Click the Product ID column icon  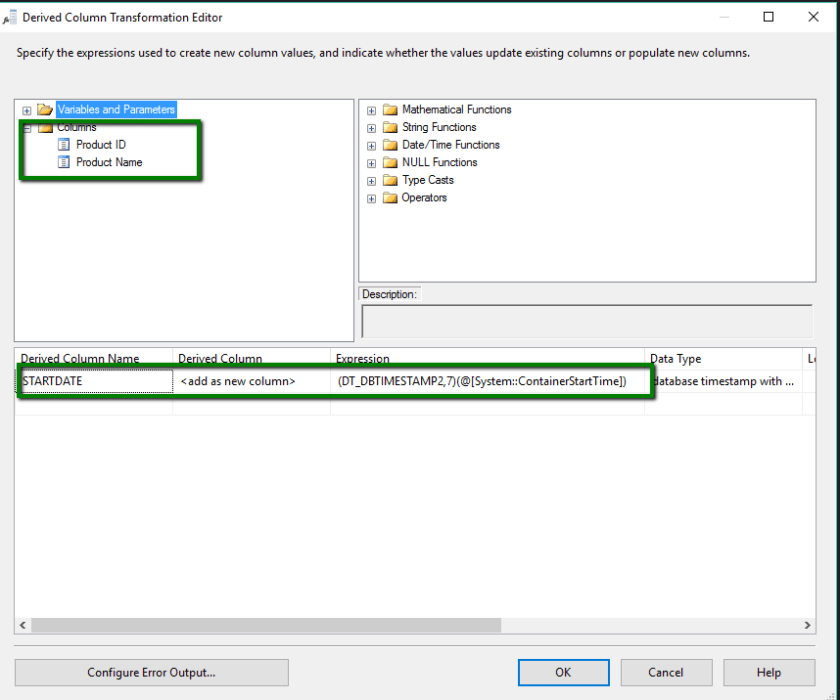(64, 145)
